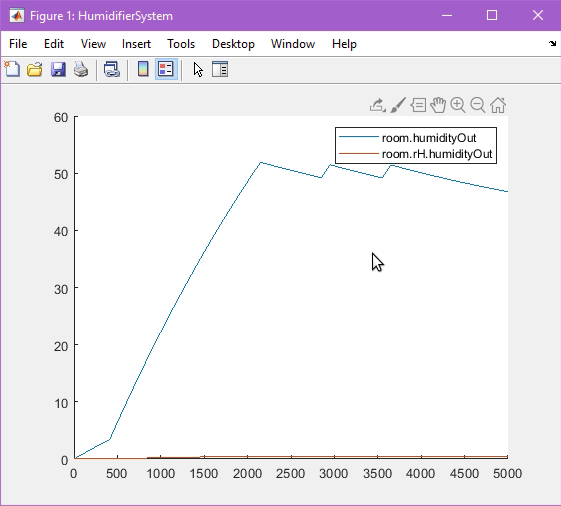Click the New Figure icon
The height and width of the screenshot is (506, 561).
click(13, 69)
